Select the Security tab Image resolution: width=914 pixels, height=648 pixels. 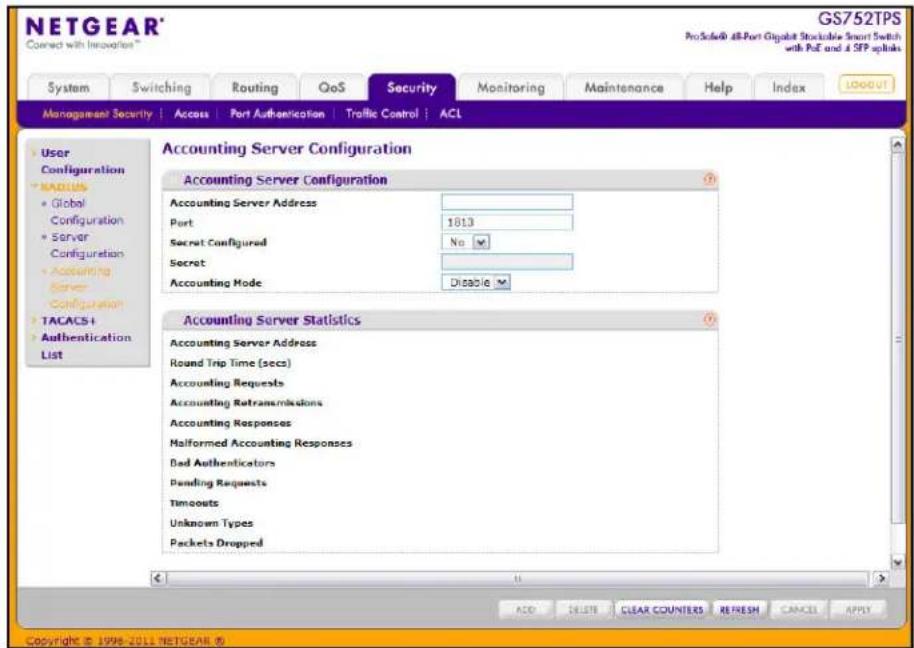412,88
